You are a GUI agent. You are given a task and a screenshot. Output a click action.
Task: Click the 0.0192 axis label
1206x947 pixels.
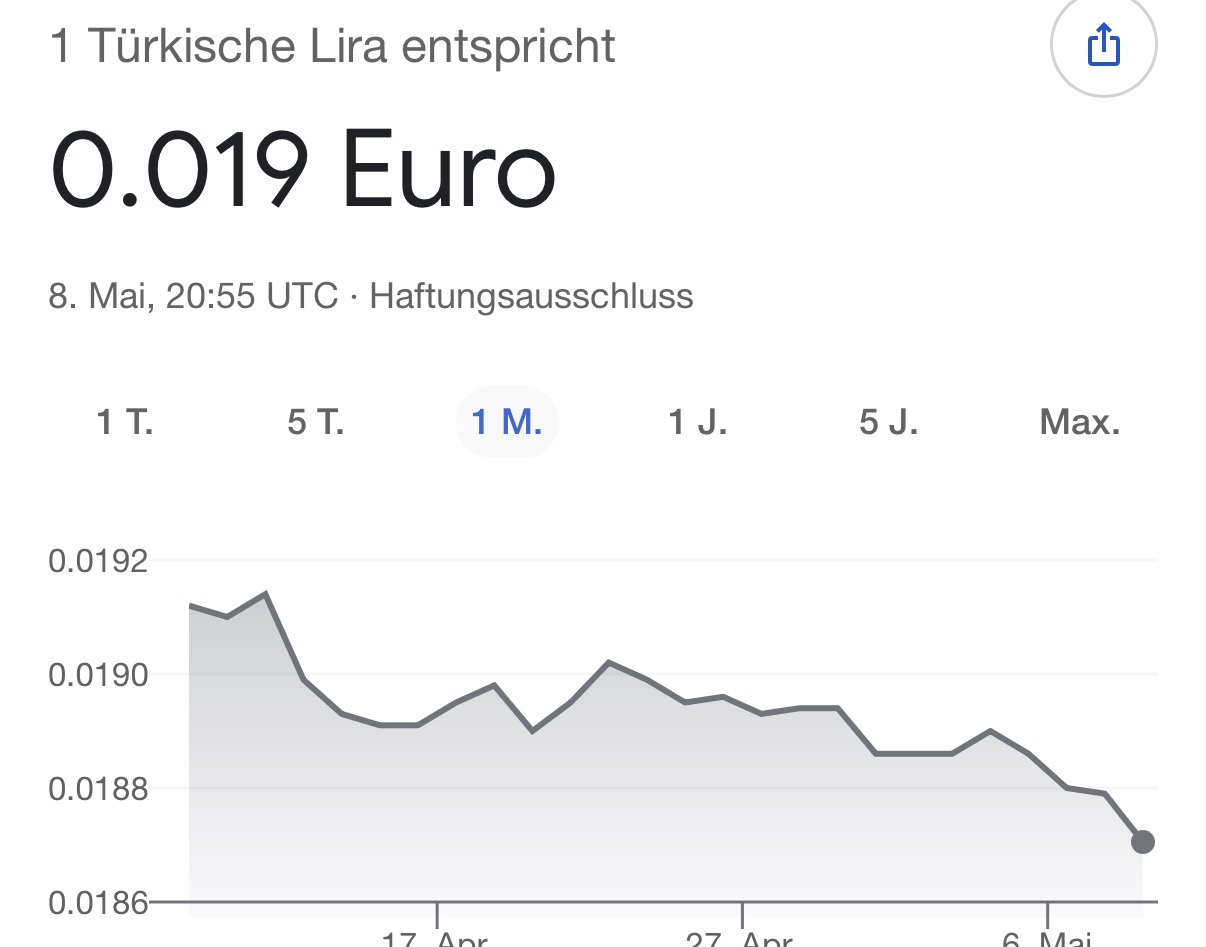tap(98, 561)
